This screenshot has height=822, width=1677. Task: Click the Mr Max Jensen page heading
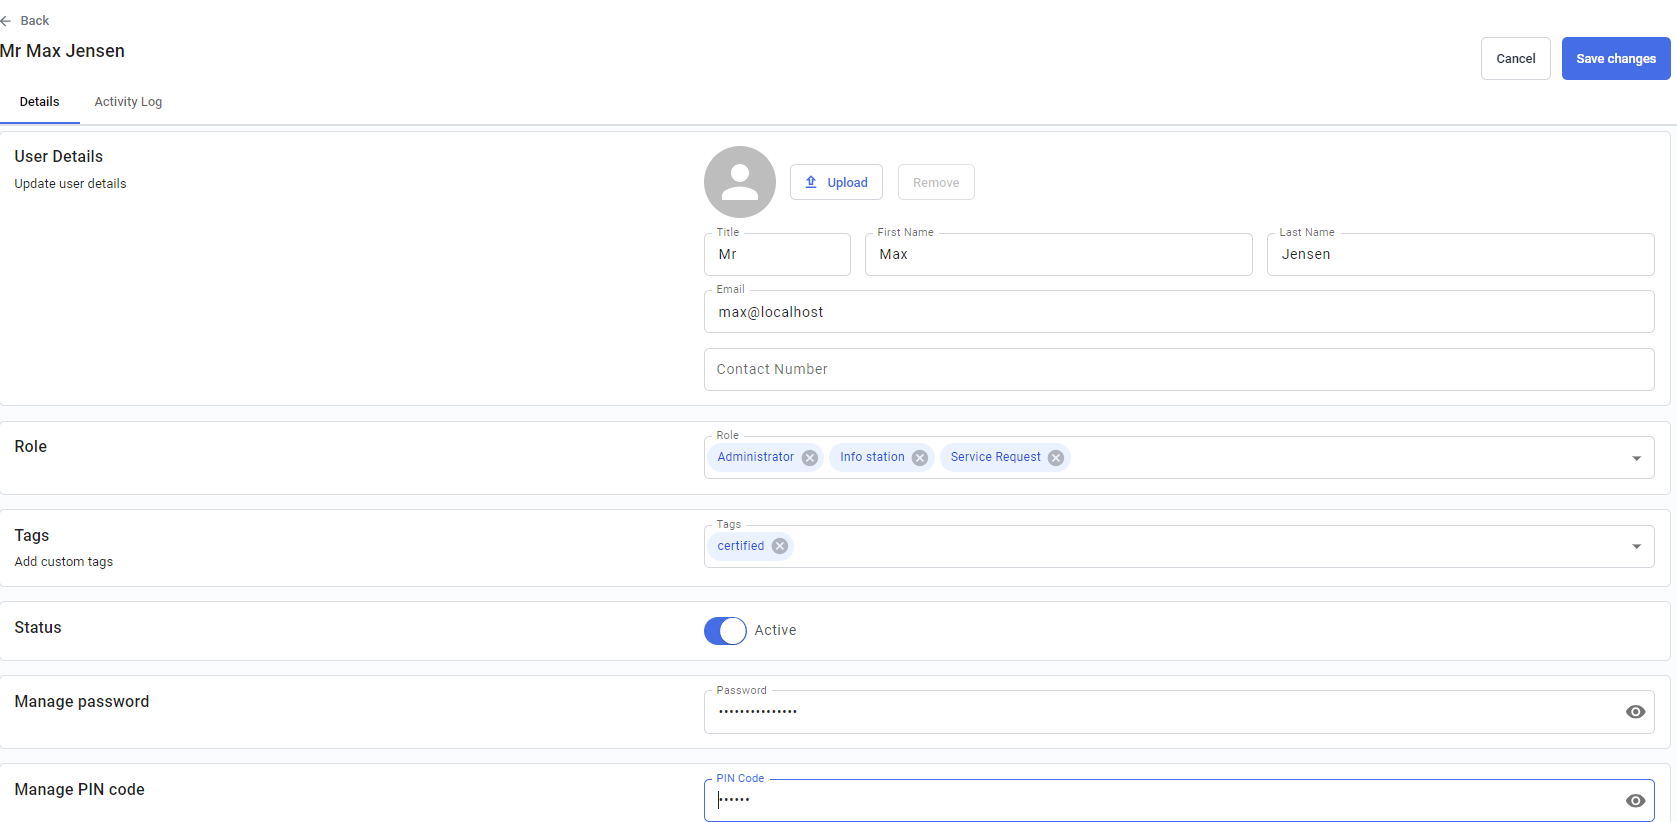pos(62,51)
